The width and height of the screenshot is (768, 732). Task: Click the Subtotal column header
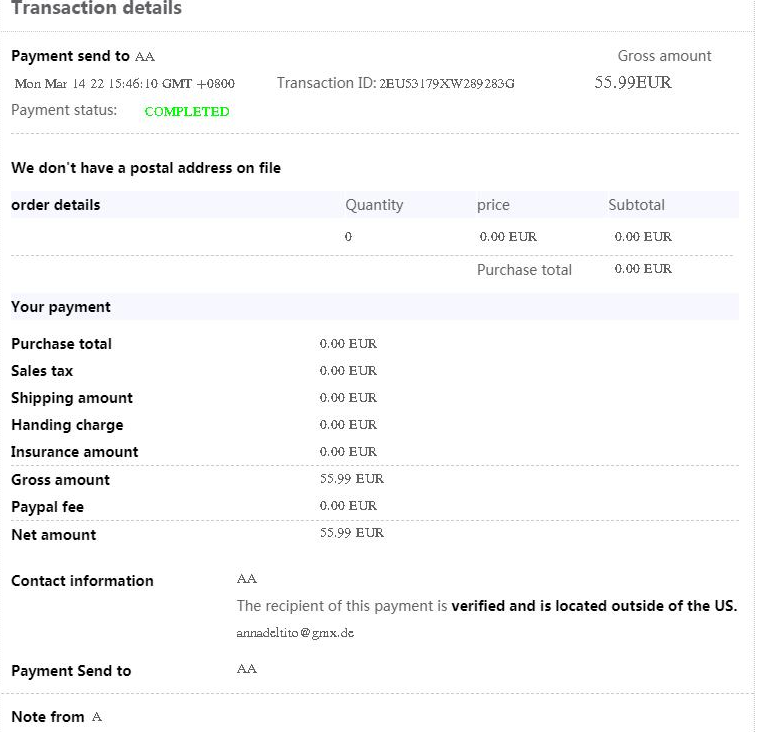(636, 205)
